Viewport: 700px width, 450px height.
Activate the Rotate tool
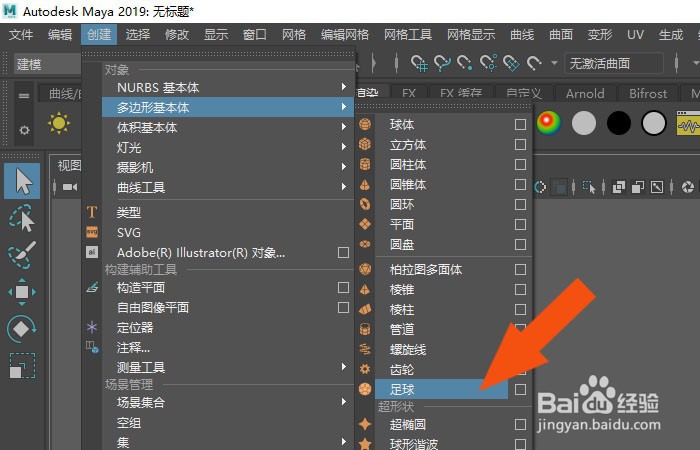click(x=22, y=329)
